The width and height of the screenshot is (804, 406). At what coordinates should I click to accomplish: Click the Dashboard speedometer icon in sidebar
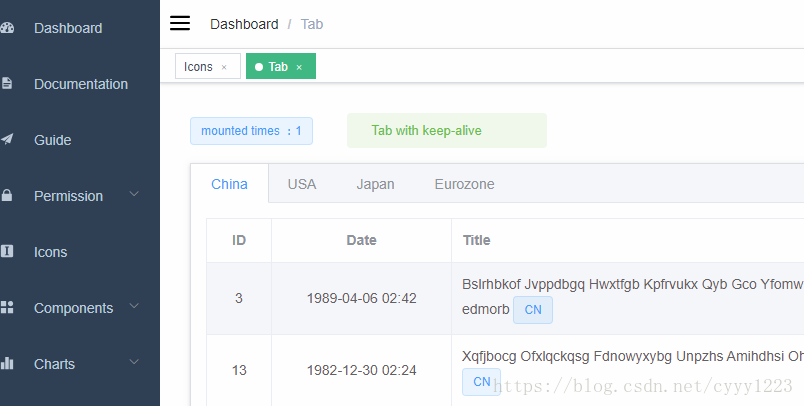coord(7,28)
